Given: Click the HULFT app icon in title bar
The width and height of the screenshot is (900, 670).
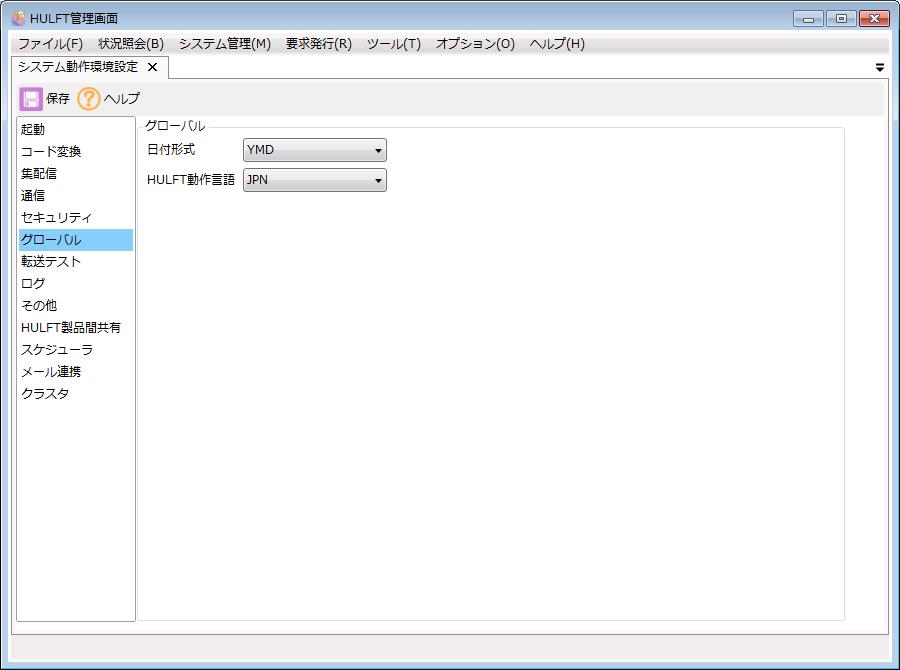Looking at the screenshot, I should coord(19,18).
